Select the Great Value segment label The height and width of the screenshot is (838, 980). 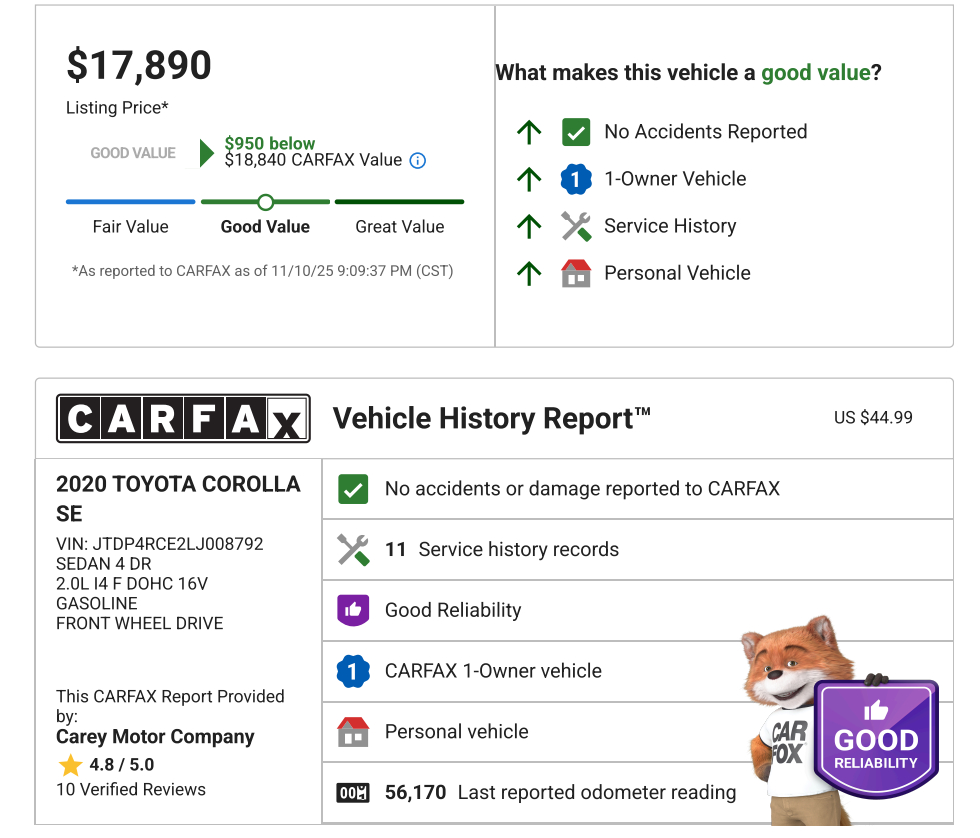click(399, 227)
